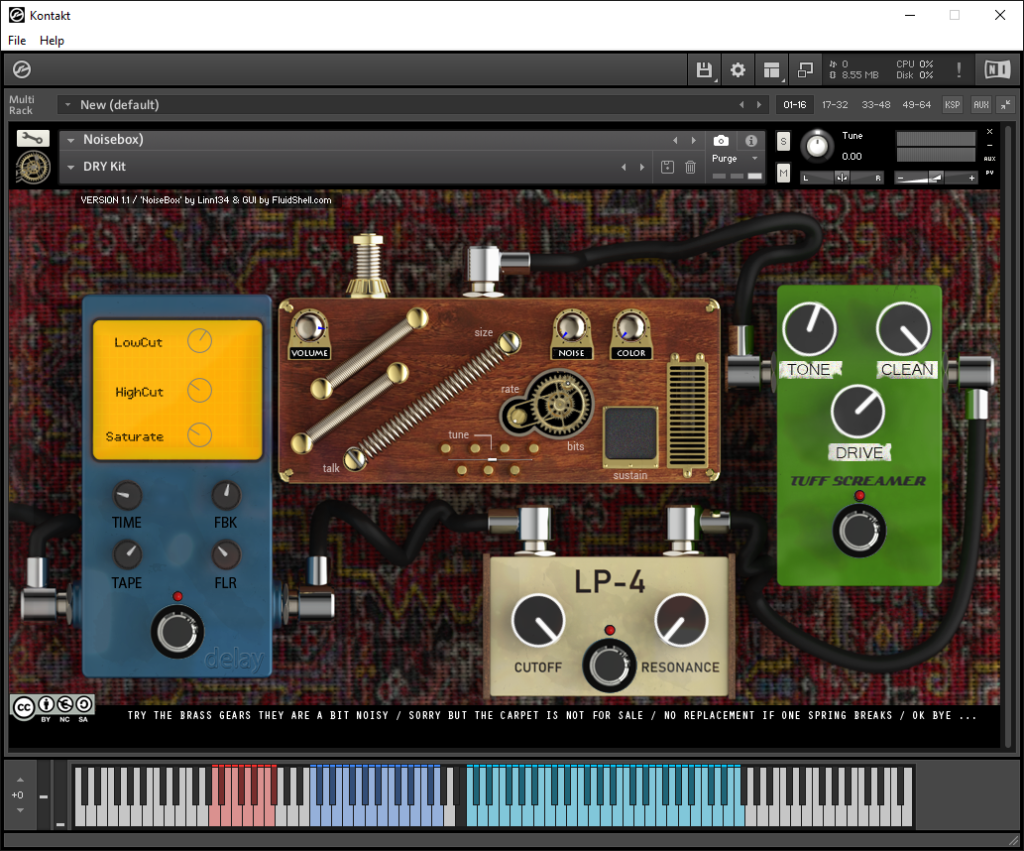Toggle the LP-4 filter footswitch
Screen dimensions: 1024x851
click(609, 666)
